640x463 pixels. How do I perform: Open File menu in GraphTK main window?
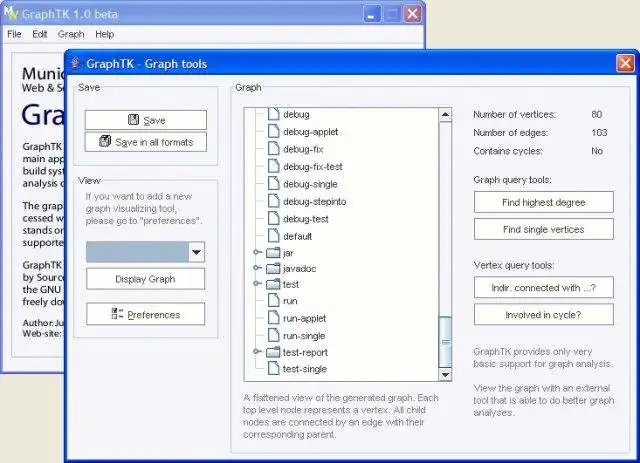(x=14, y=34)
